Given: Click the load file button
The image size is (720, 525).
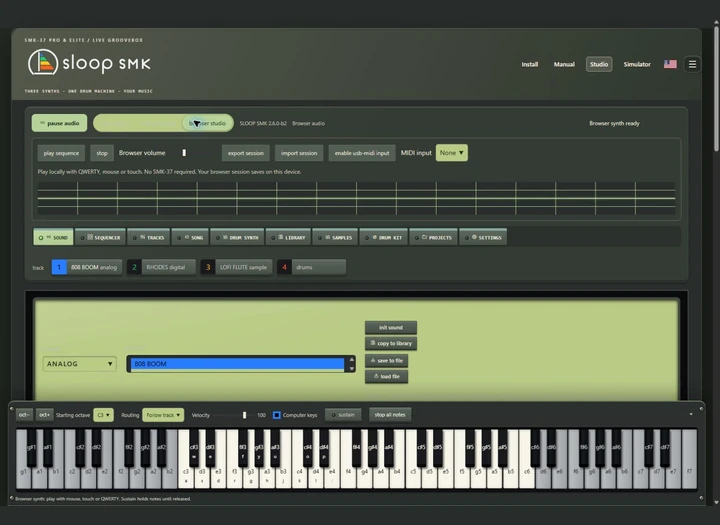Looking at the screenshot, I should (386, 376).
